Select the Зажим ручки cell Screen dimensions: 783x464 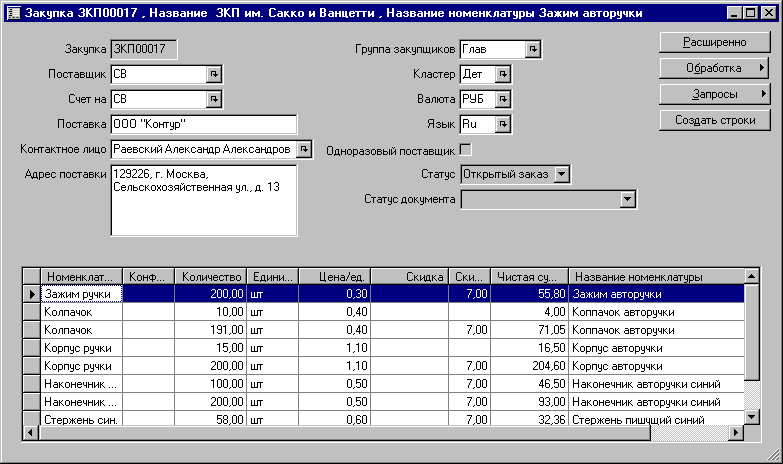tap(81, 294)
